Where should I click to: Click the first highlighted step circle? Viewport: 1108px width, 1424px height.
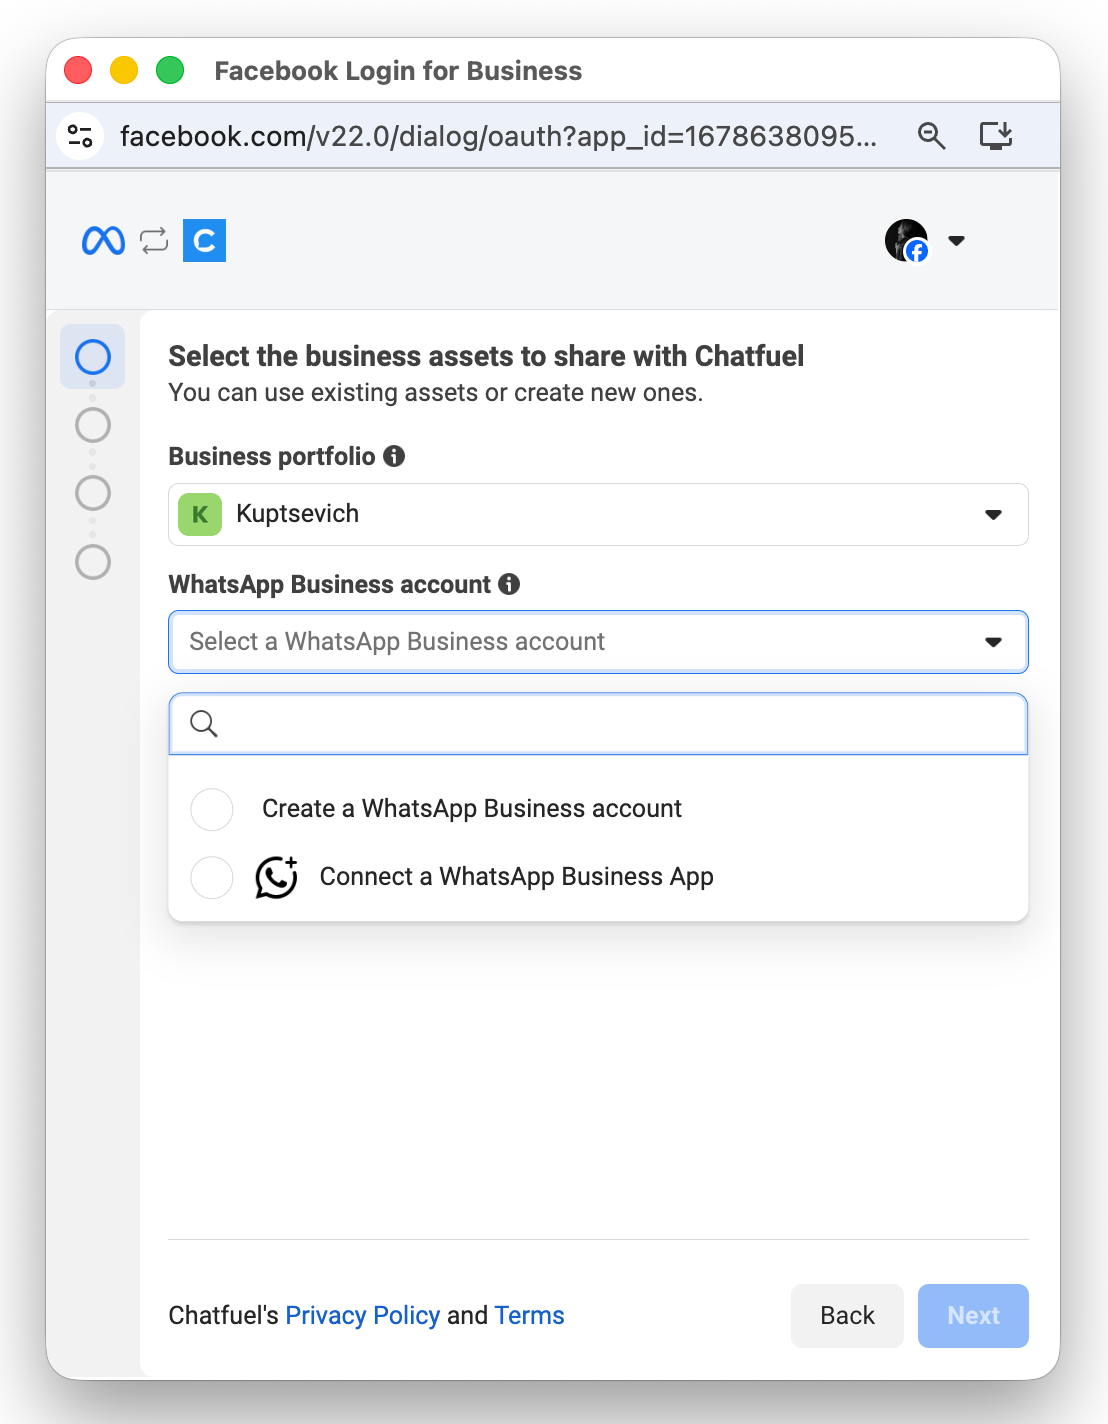(x=93, y=357)
